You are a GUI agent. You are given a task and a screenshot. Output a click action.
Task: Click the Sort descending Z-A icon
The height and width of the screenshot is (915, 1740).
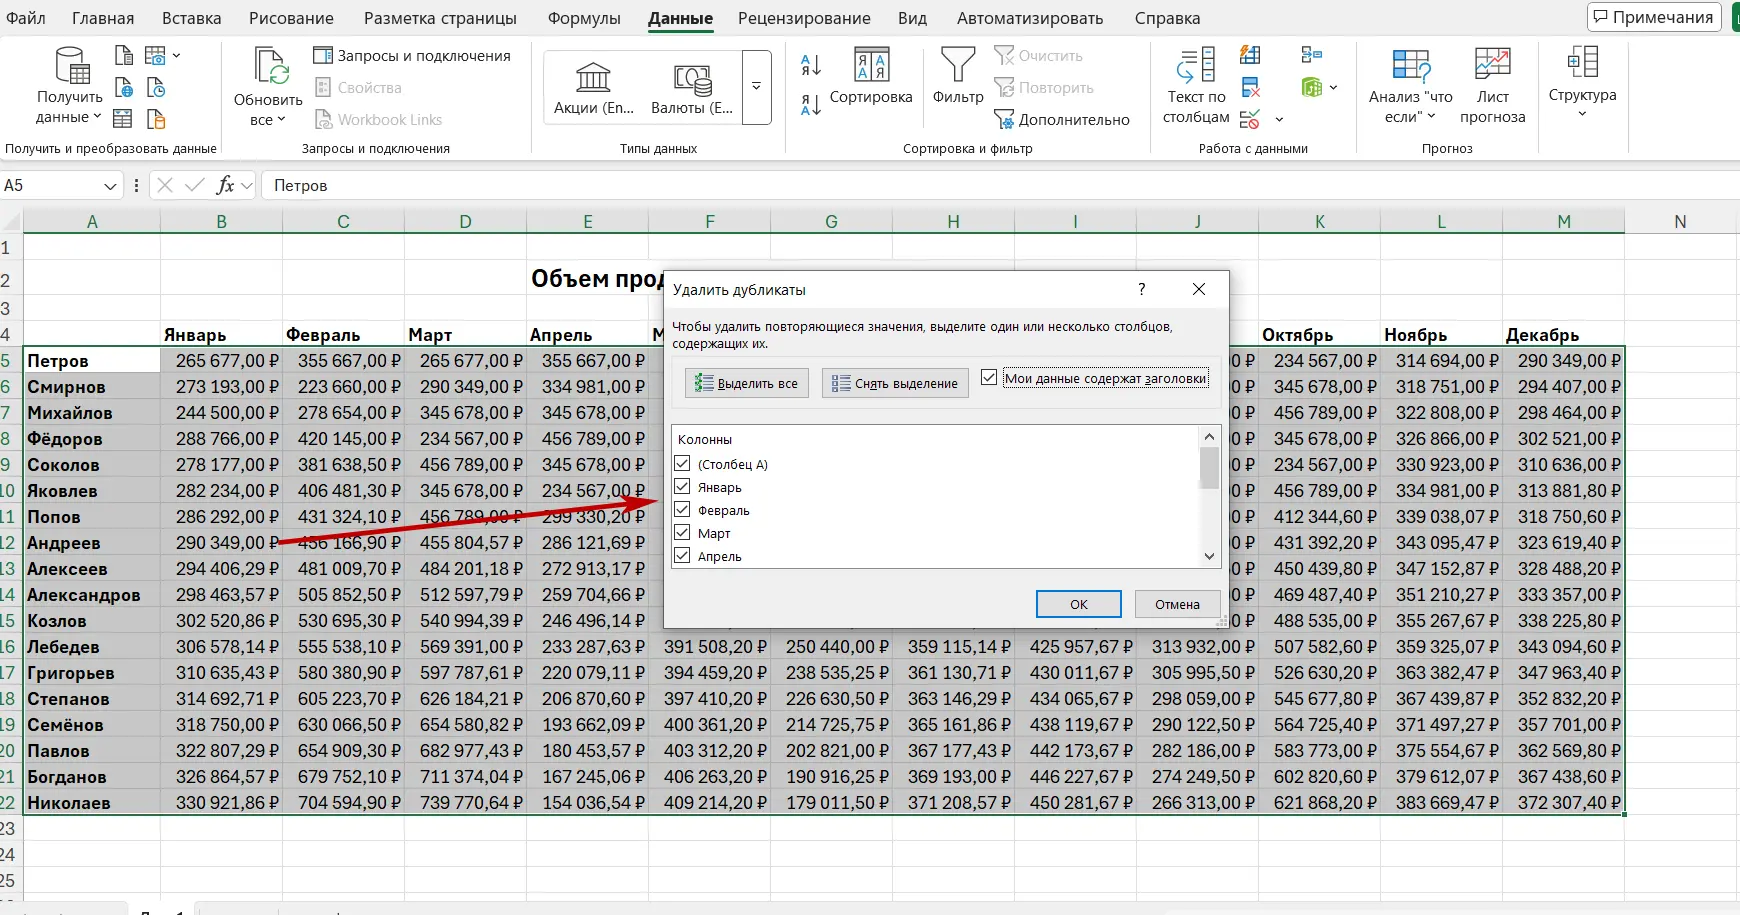[x=811, y=104]
